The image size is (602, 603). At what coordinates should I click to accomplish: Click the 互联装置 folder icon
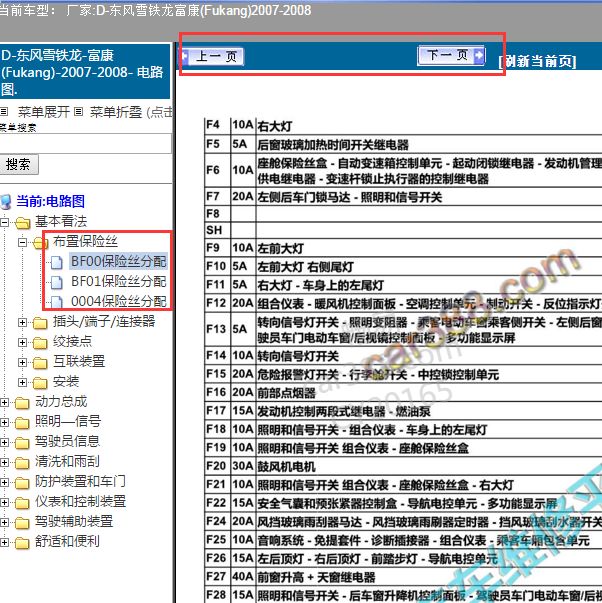click(40, 363)
